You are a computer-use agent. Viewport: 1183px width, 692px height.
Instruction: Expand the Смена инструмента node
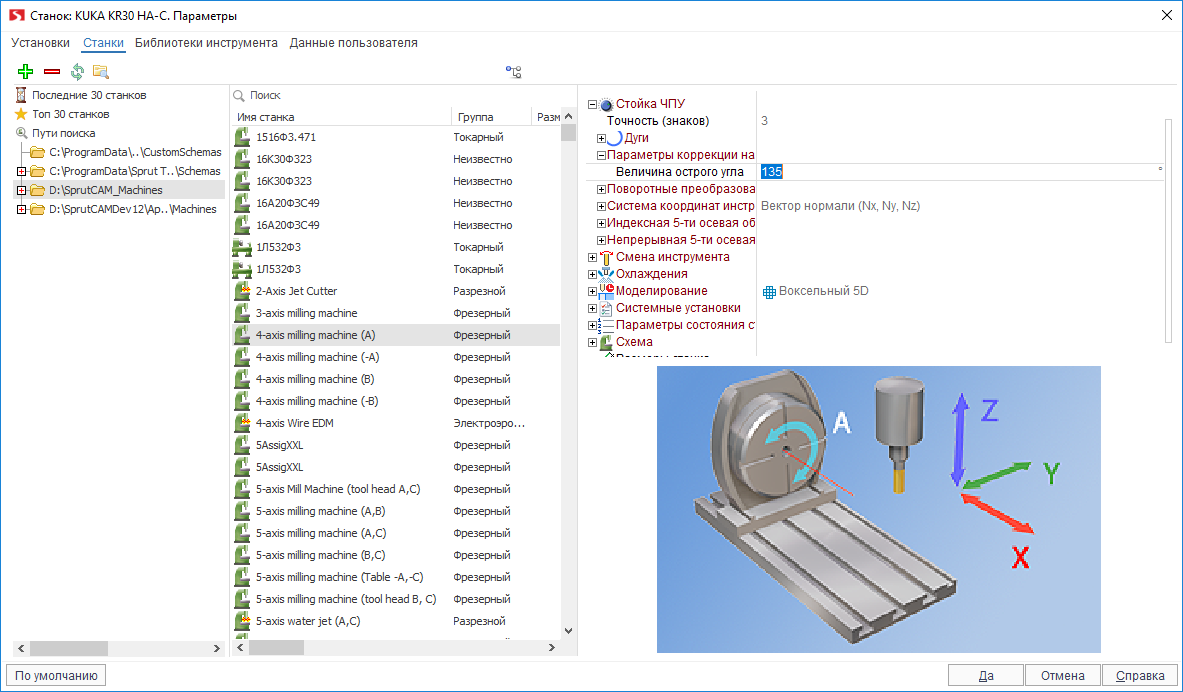pyautogui.click(x=592, y=257)
